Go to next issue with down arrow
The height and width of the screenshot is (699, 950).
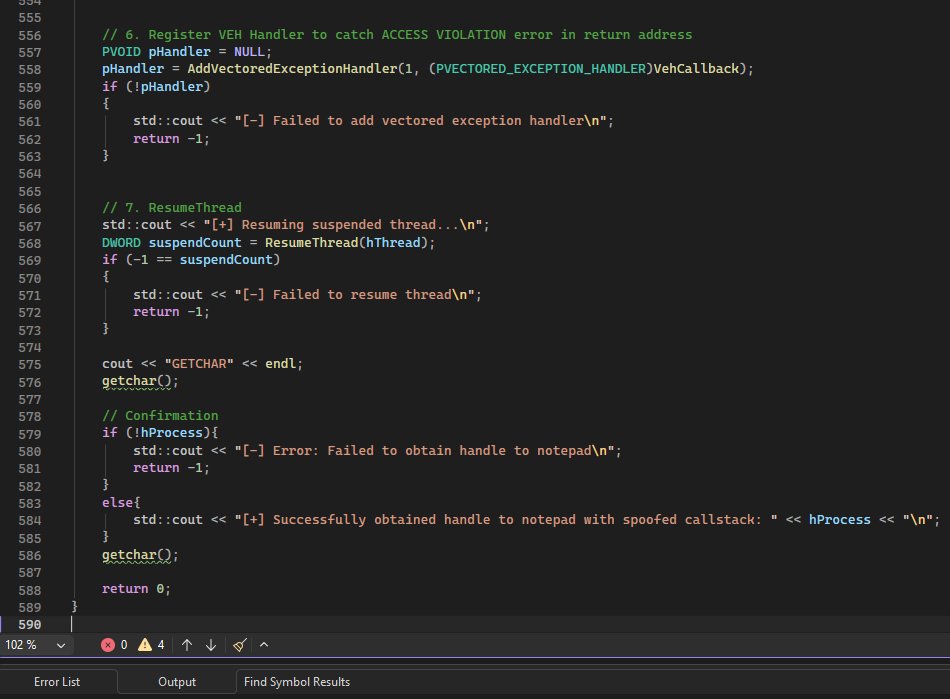(211, 645)
